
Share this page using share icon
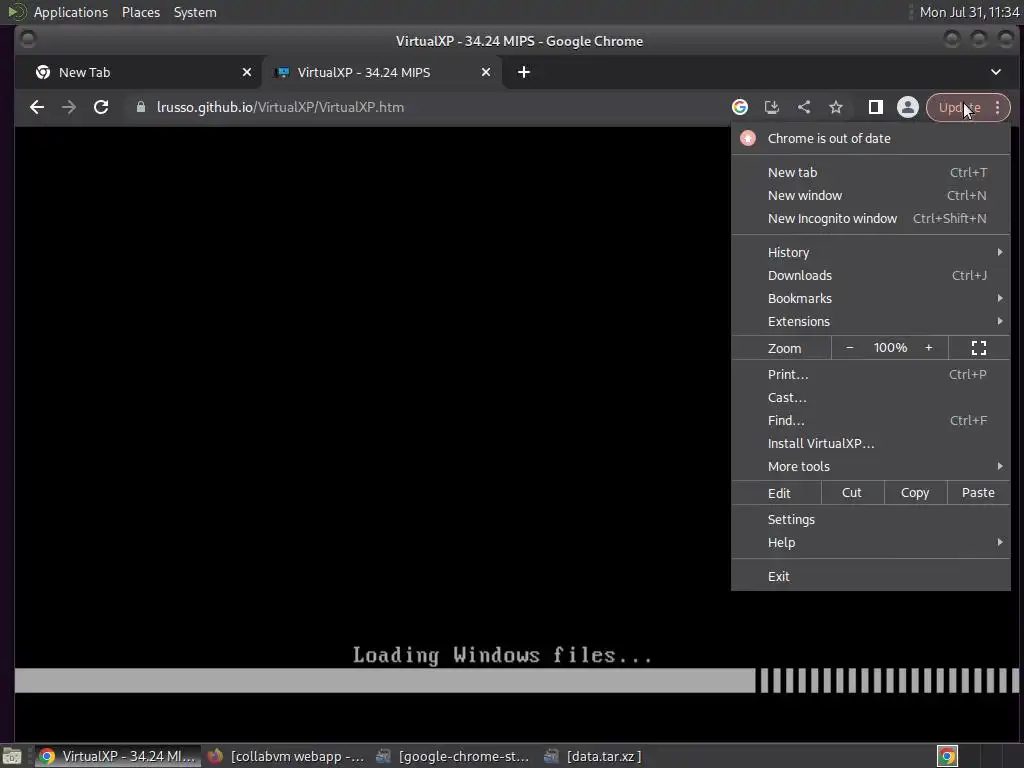coord(804,107)
